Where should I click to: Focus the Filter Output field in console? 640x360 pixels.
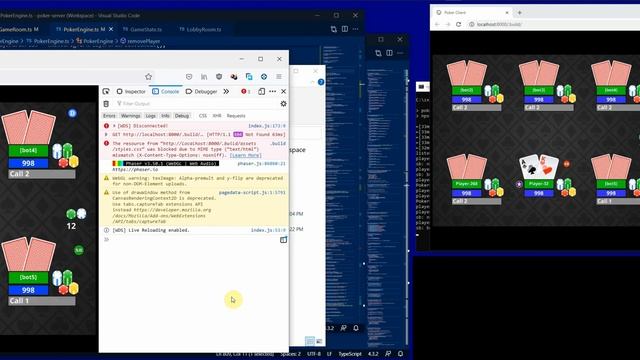point(196,104)
